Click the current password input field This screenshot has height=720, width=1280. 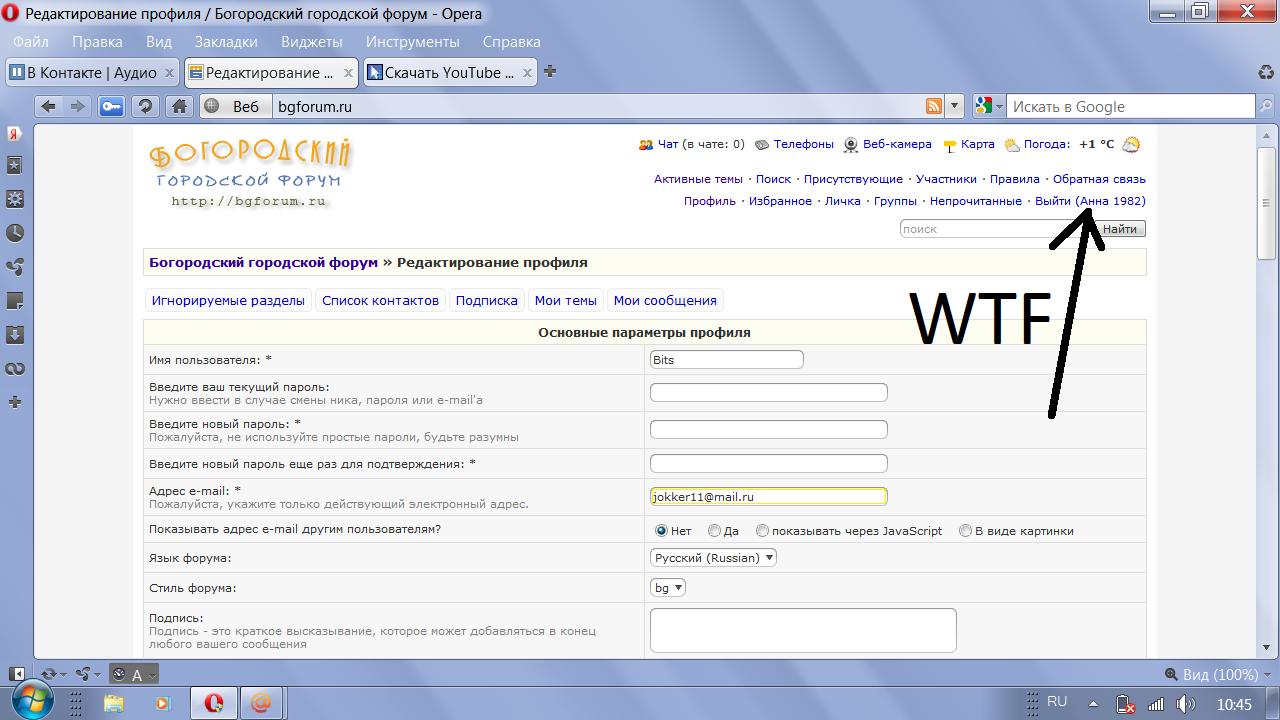click(768, 393)
